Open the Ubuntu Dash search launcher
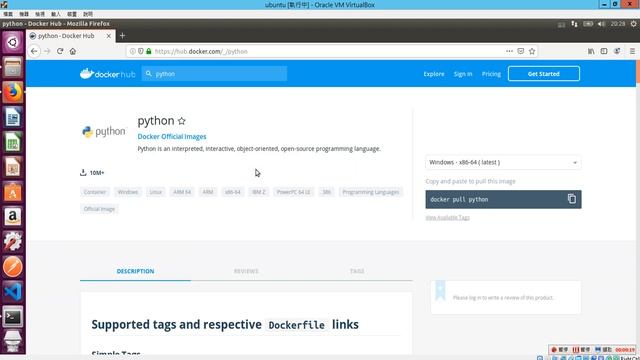The image size is (640, 360). 13,42
